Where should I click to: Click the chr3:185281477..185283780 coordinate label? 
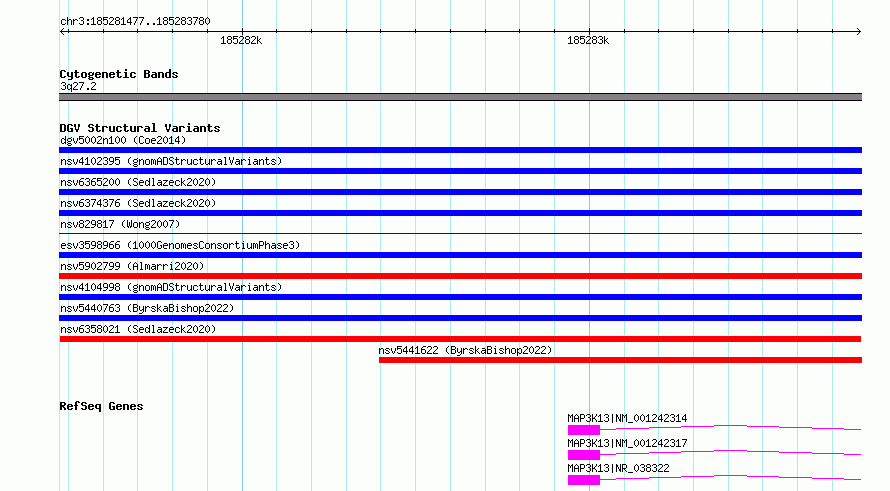pyautogui.click(x=135, y=21)
